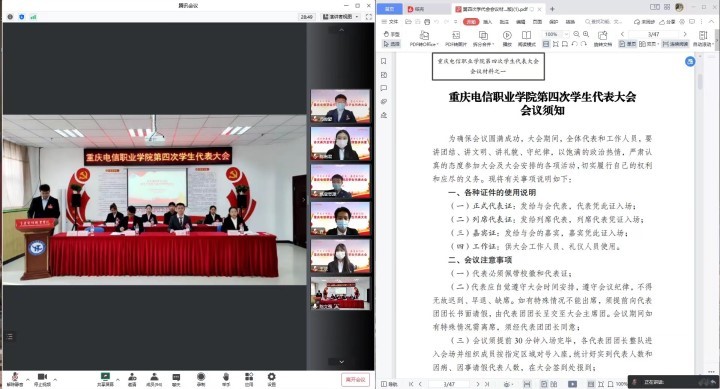
Task: Go to next page arrow beside 3/47
Action: click(x=685, y=34)
